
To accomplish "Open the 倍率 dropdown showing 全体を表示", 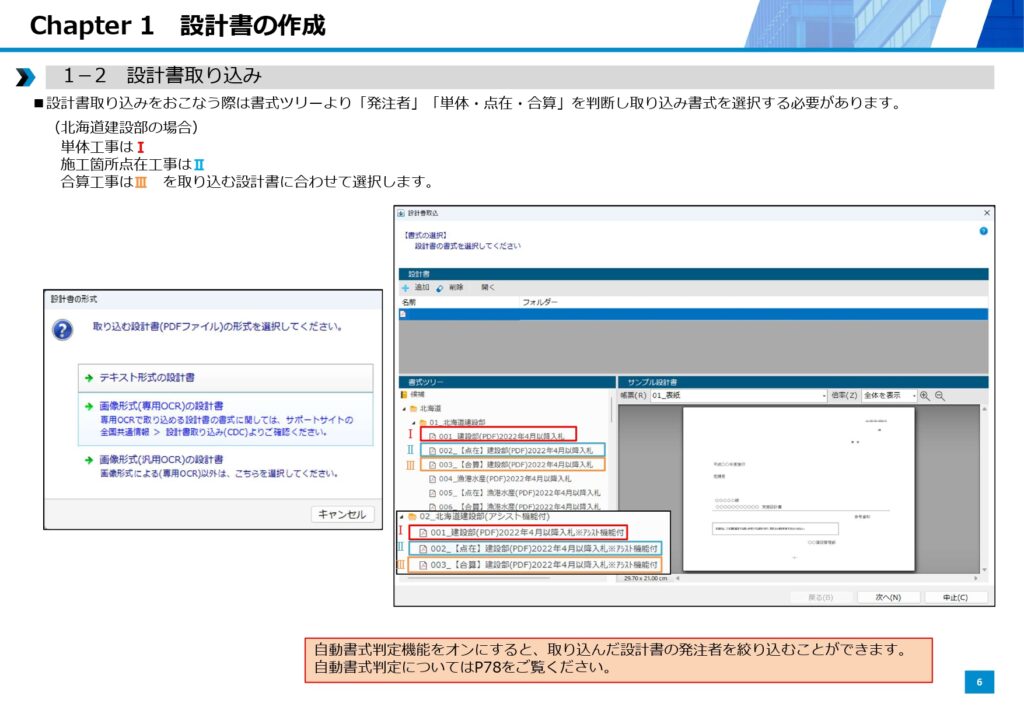I will click(887, 396).
